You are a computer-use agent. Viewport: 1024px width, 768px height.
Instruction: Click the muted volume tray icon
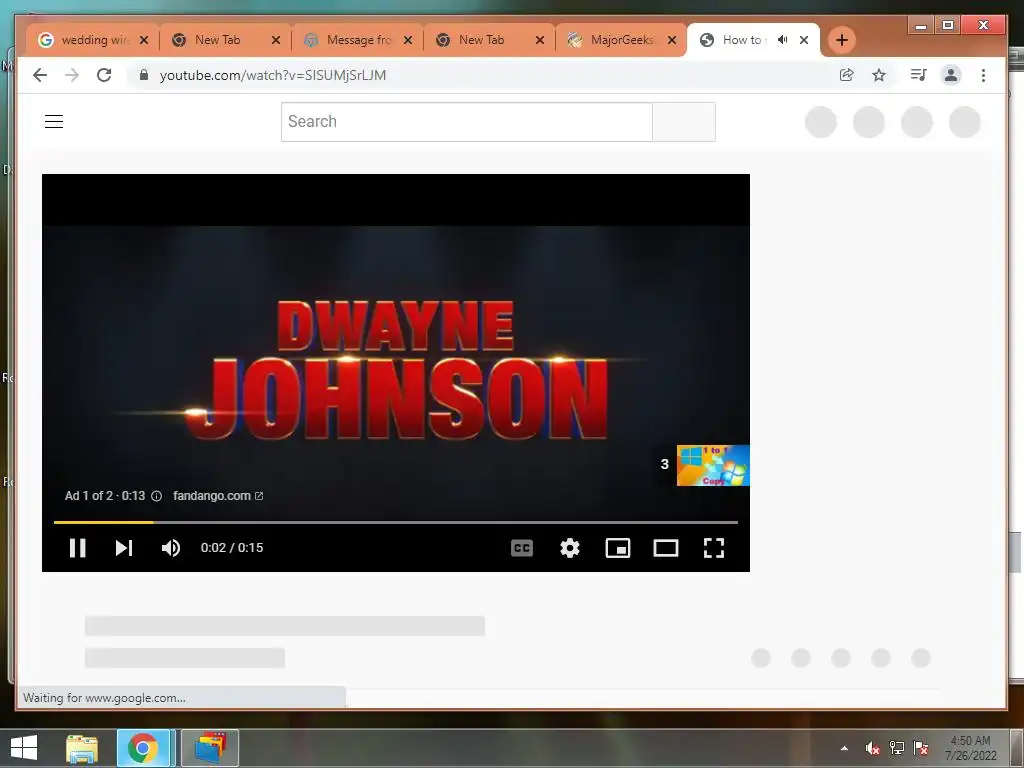pos(872,748)
